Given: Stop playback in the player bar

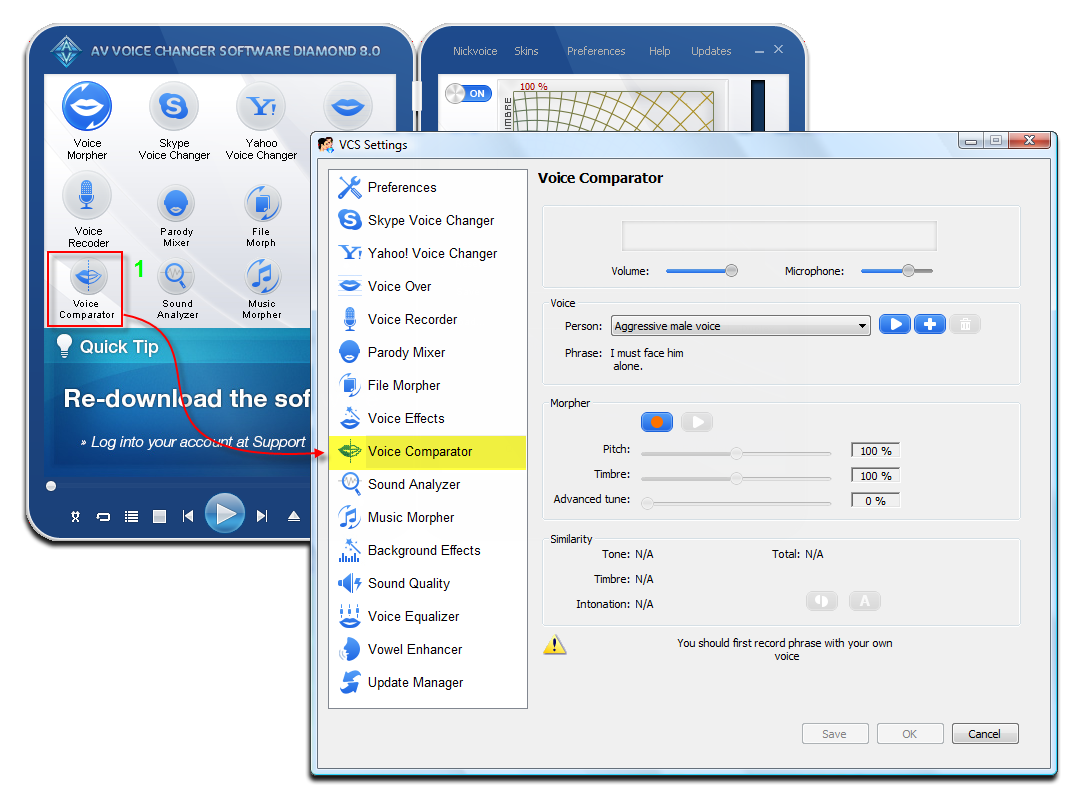Looking at the screenshot, I should pos(159,516).
